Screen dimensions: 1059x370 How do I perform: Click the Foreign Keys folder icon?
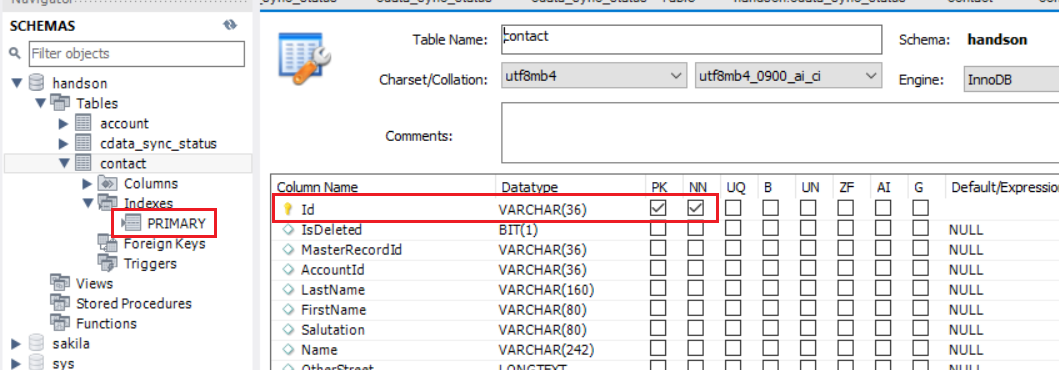[x=108, y=242]
